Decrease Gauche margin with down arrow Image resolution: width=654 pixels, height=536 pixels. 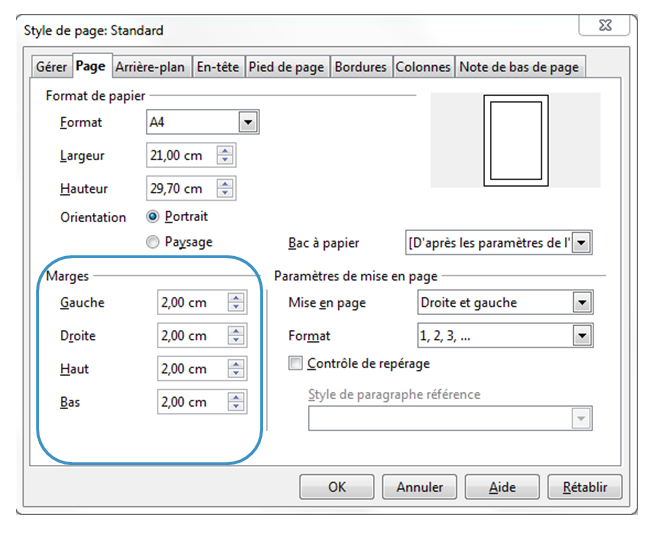(236, 307)
